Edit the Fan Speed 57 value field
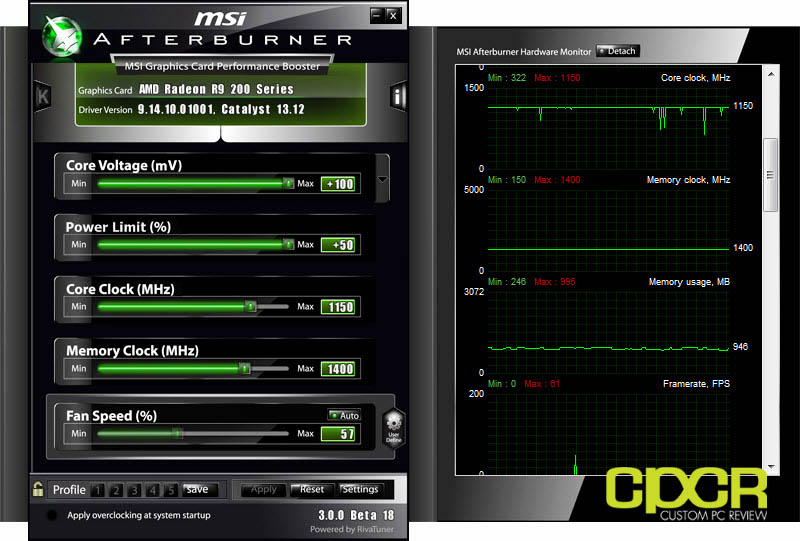 (338, 434)
